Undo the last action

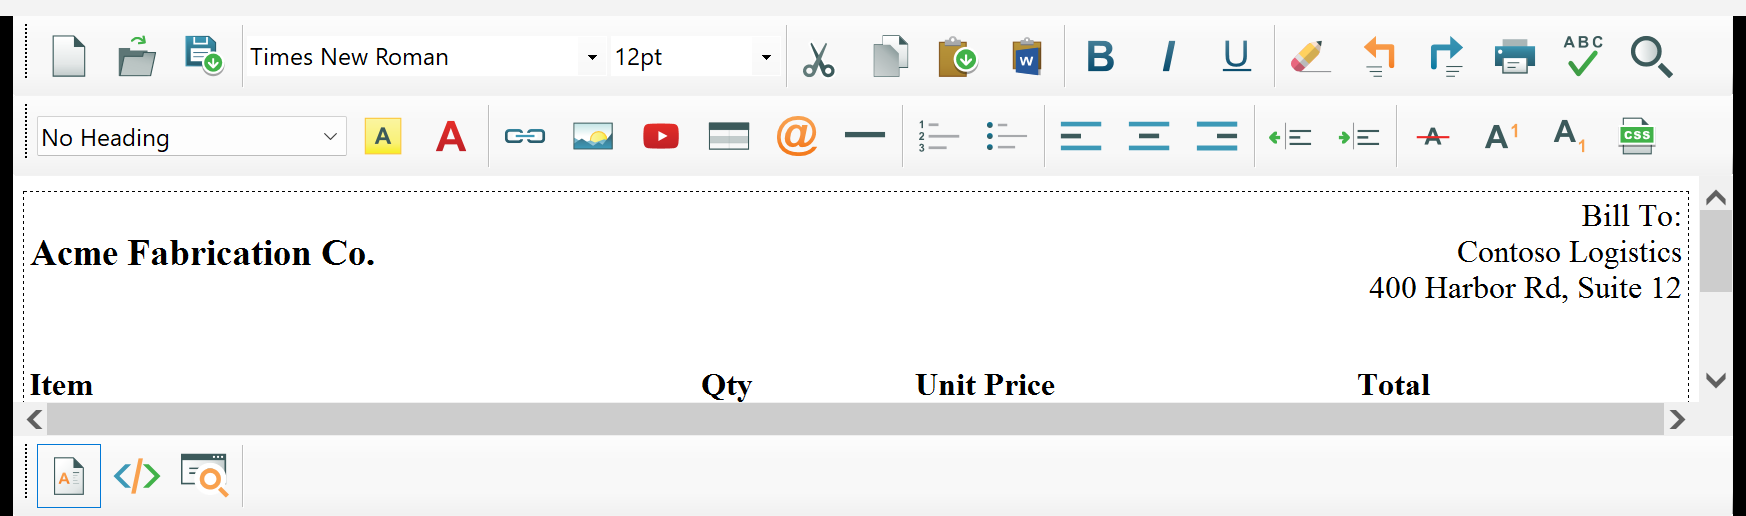[1379, 56]
